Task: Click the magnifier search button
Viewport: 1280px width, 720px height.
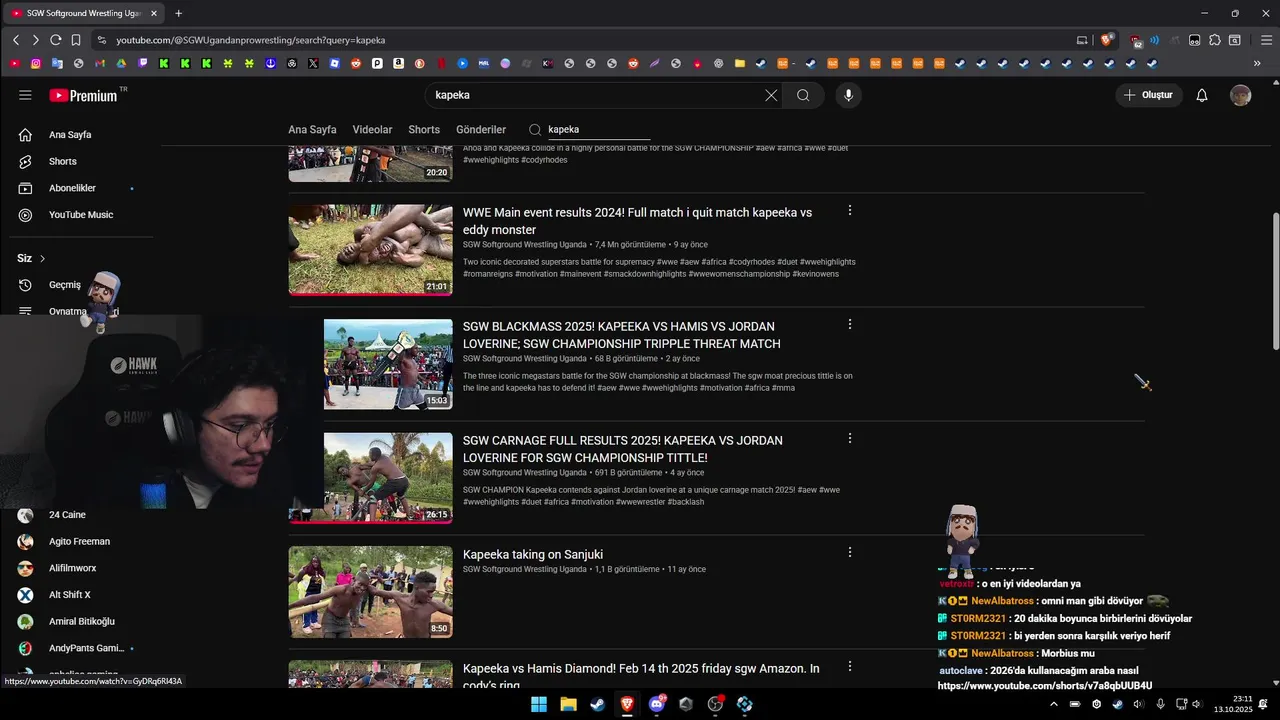Action: point(803,95)
